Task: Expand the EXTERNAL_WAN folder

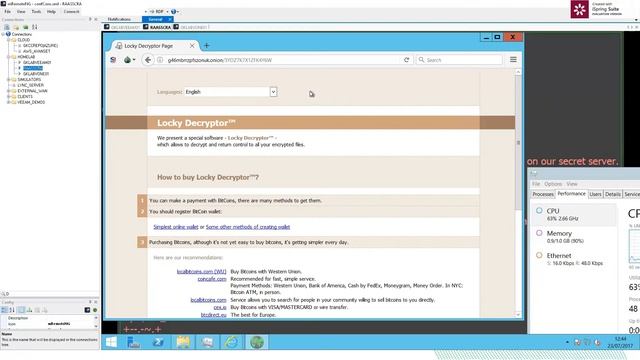Action: [9, 91]
